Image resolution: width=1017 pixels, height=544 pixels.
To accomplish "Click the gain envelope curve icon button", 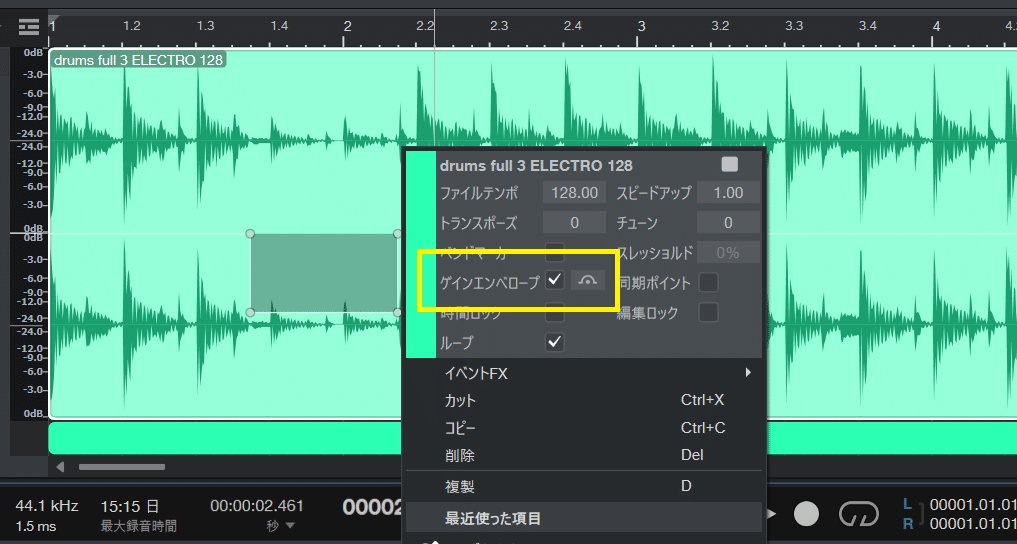I will click(588, 280).
